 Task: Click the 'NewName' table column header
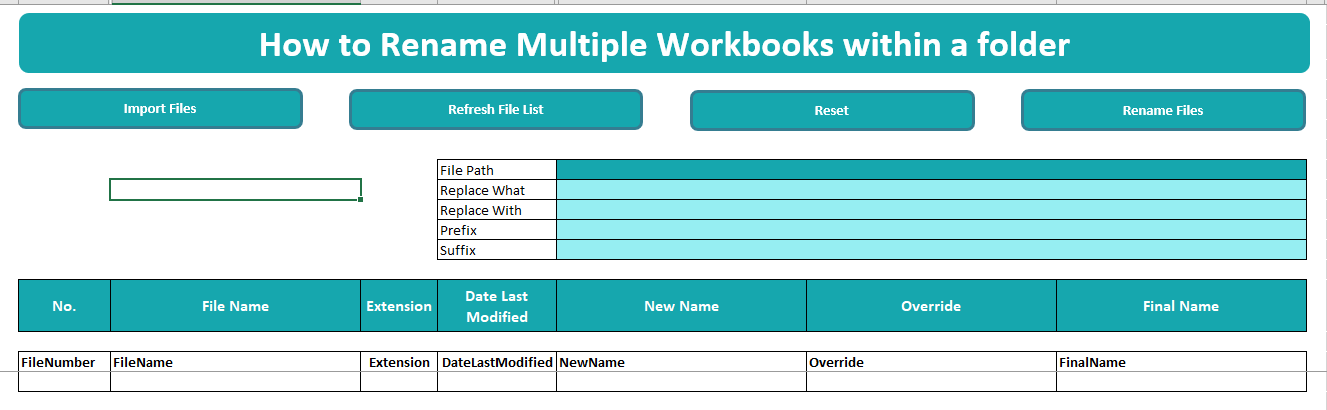click(x=681, y=362)
